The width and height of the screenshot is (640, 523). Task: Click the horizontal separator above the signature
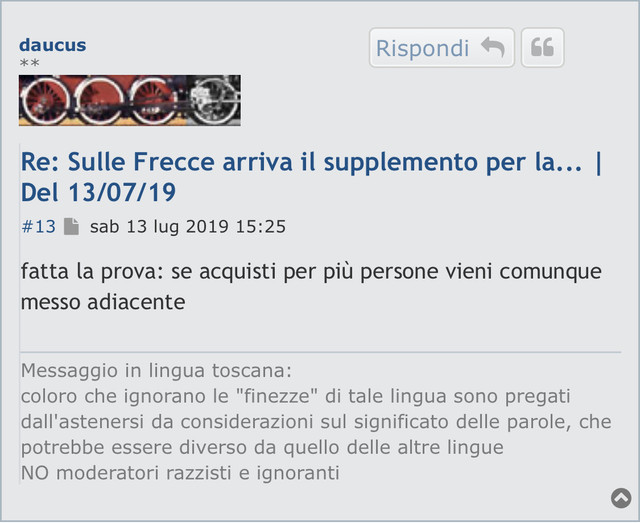pos(320,352)
